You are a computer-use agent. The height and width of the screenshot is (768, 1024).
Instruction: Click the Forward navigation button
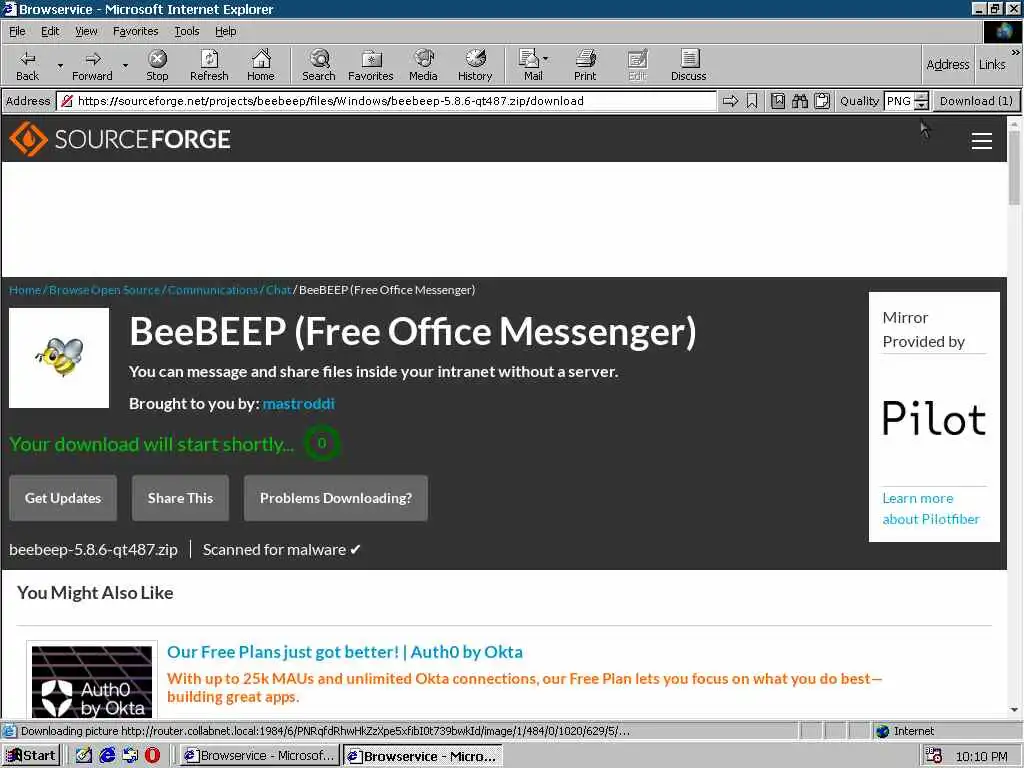click(92, 65)
